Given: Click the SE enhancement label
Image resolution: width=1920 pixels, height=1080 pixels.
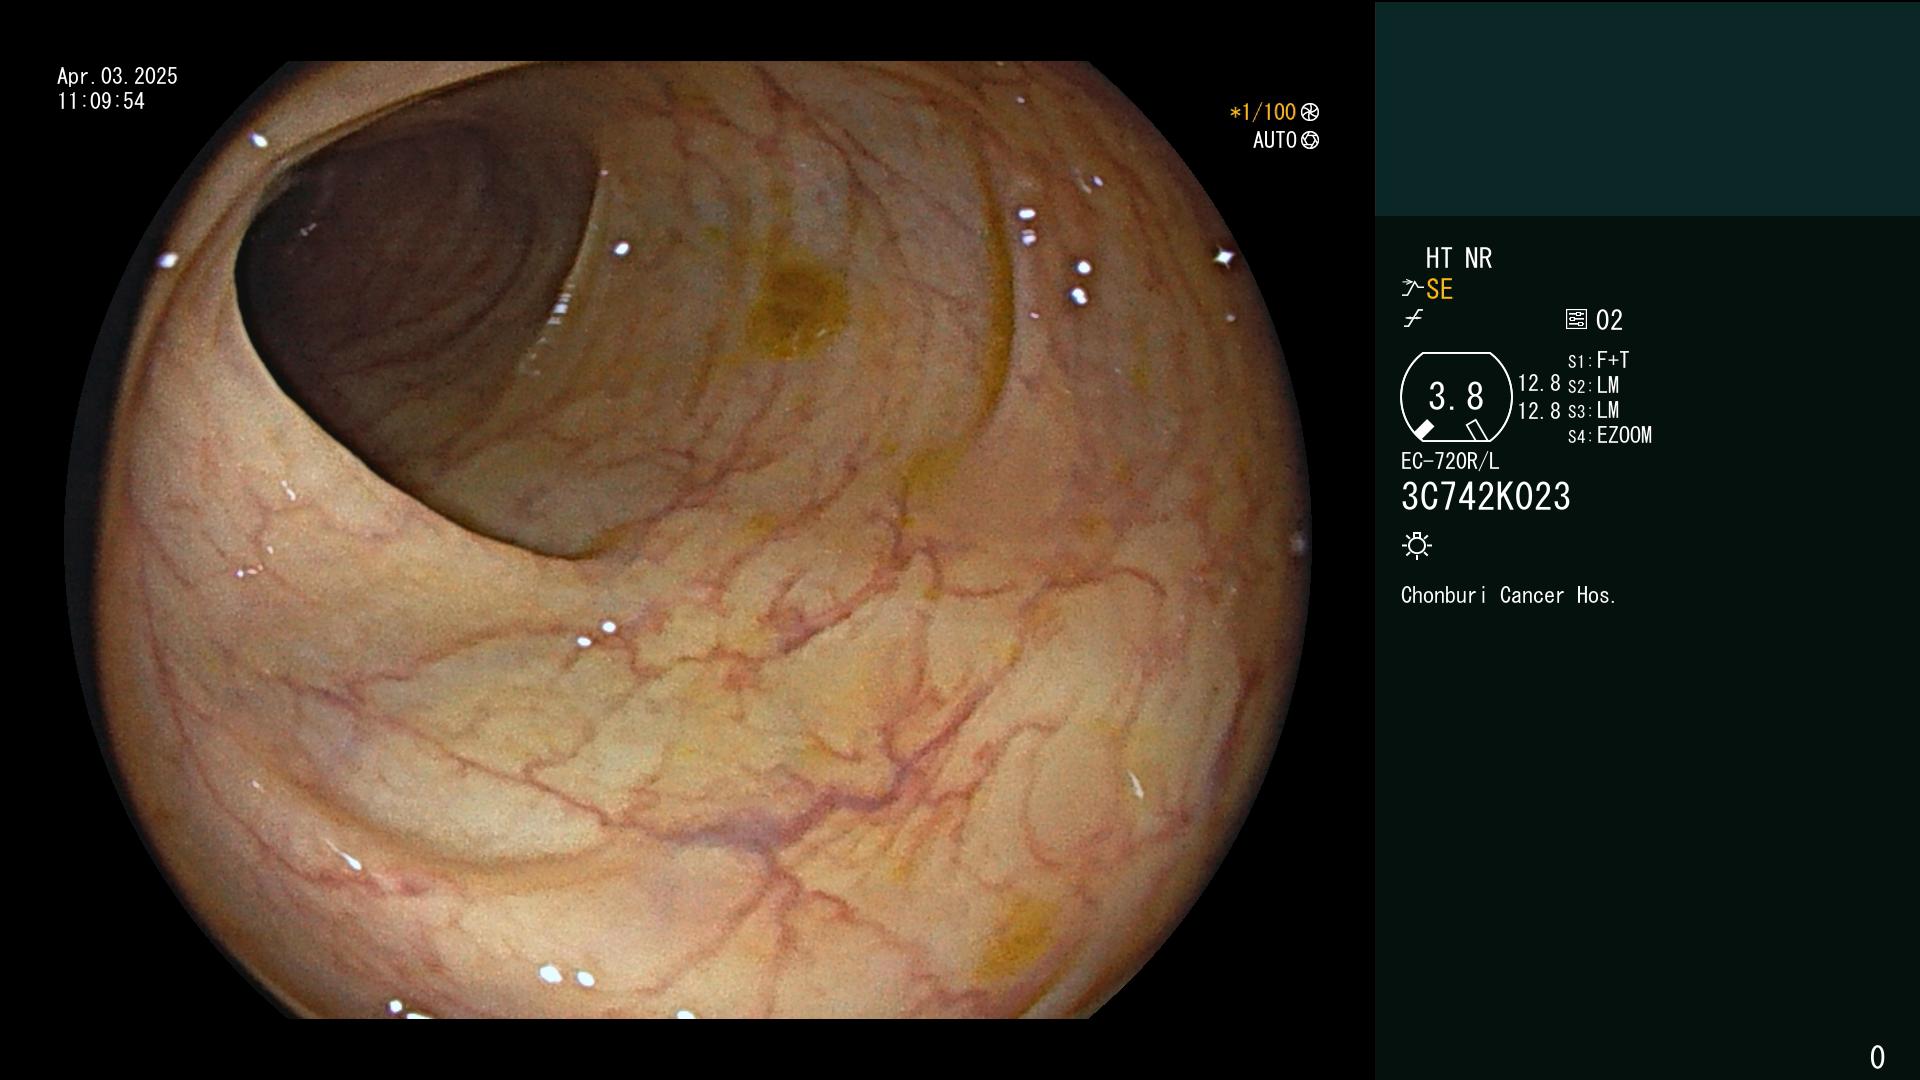Looking at the screenshot, I should pyautogui.click(x=1439, y=289).
